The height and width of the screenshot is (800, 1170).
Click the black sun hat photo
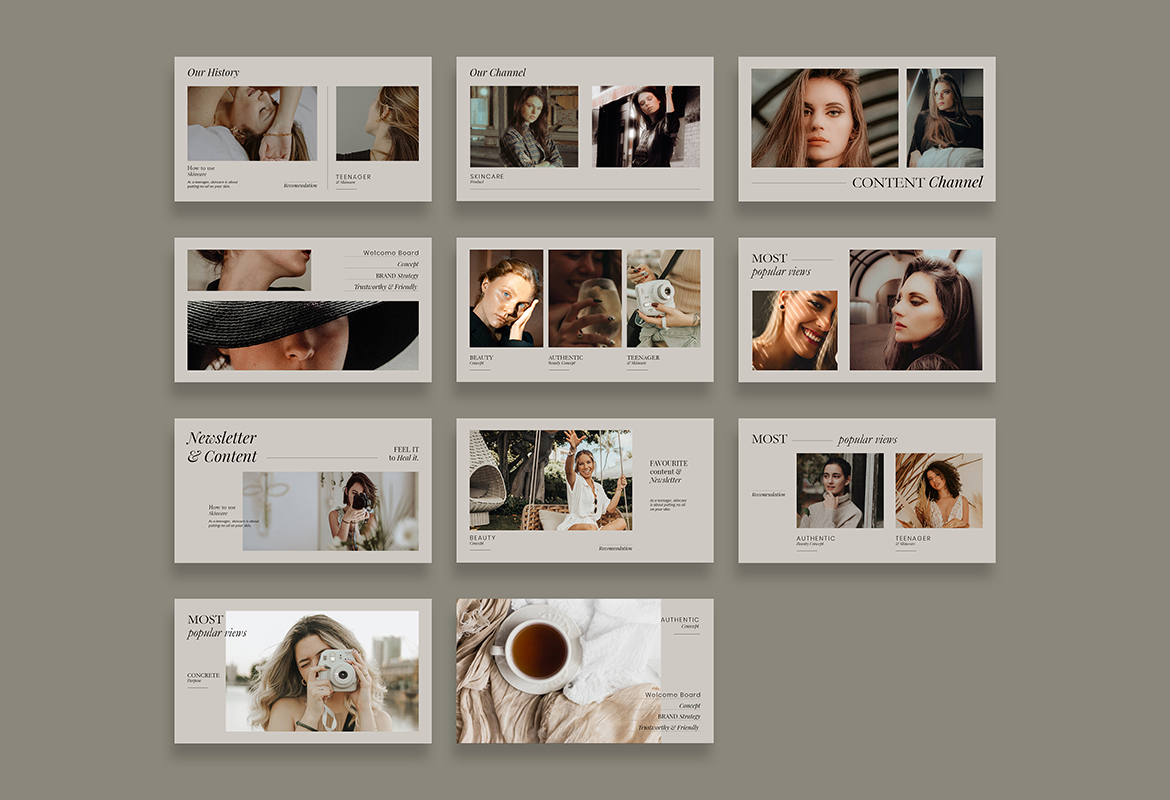[x=302, y=335]
